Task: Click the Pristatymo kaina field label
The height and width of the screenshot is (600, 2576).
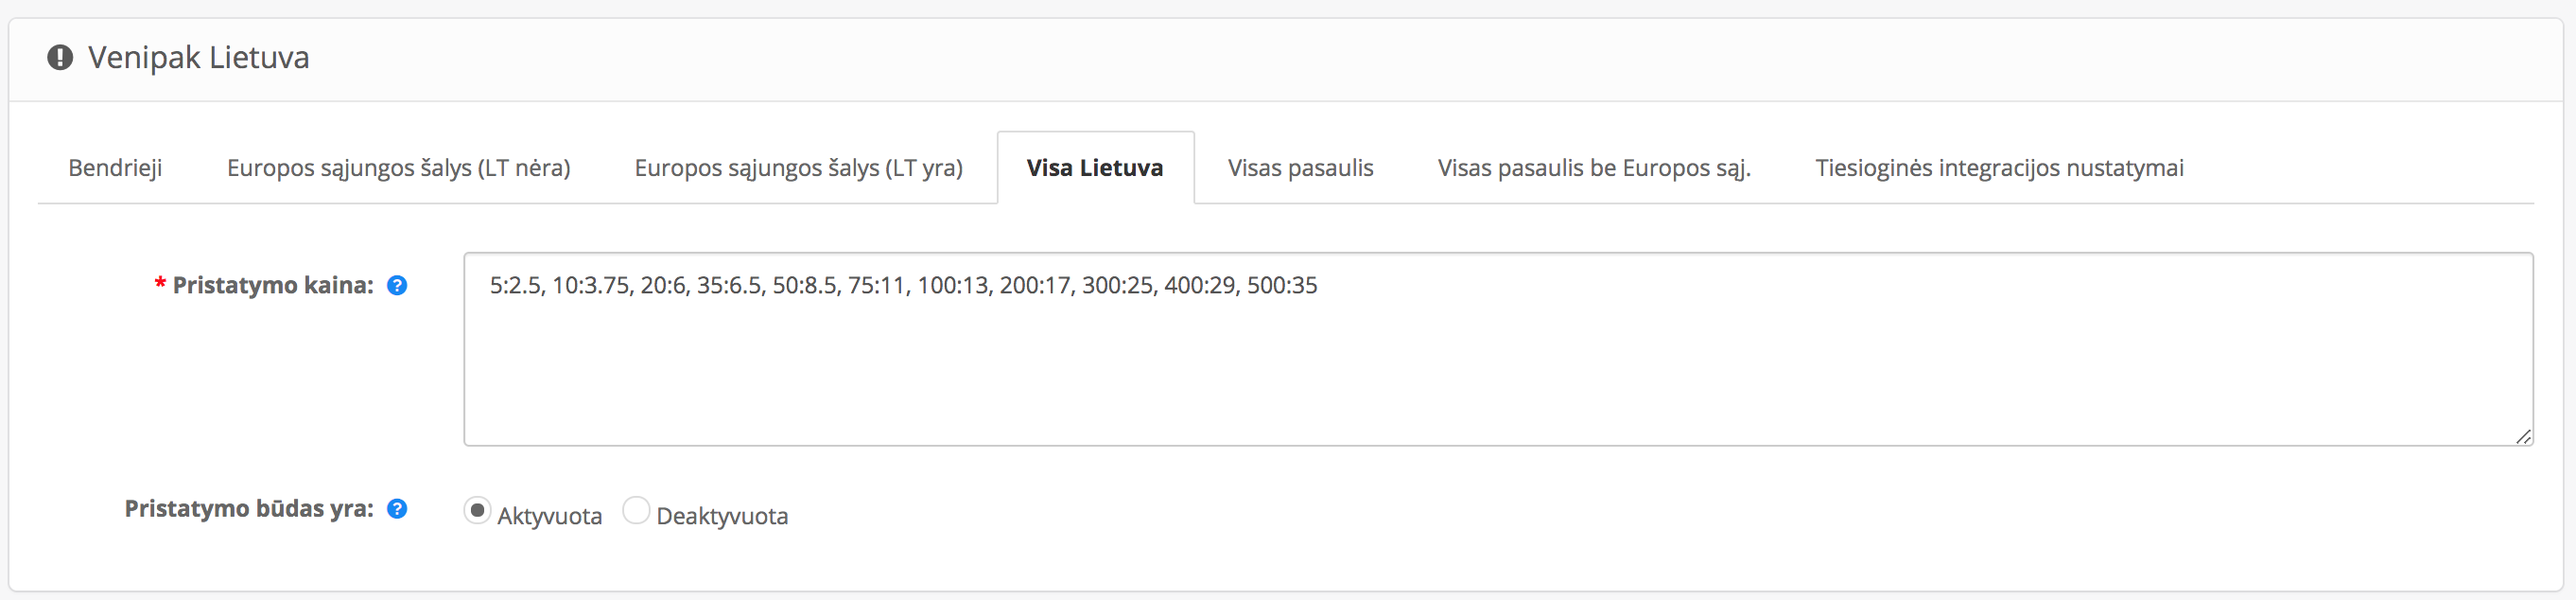Action: [x=273, y=286]
